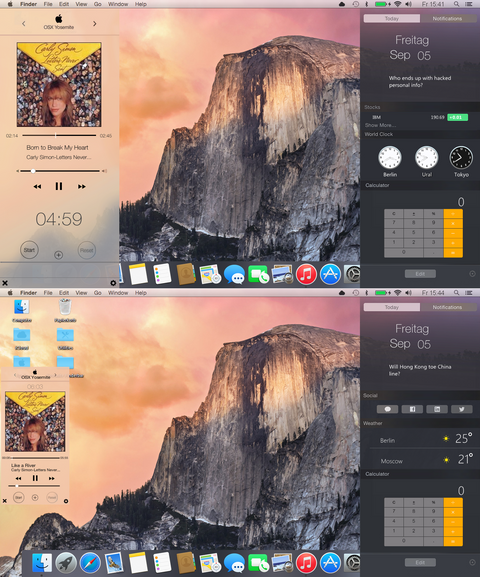Viewport: 480px width, 577px height.
Task: Open Window menu in menu bar showing 15:44
Action: [118, 293]
